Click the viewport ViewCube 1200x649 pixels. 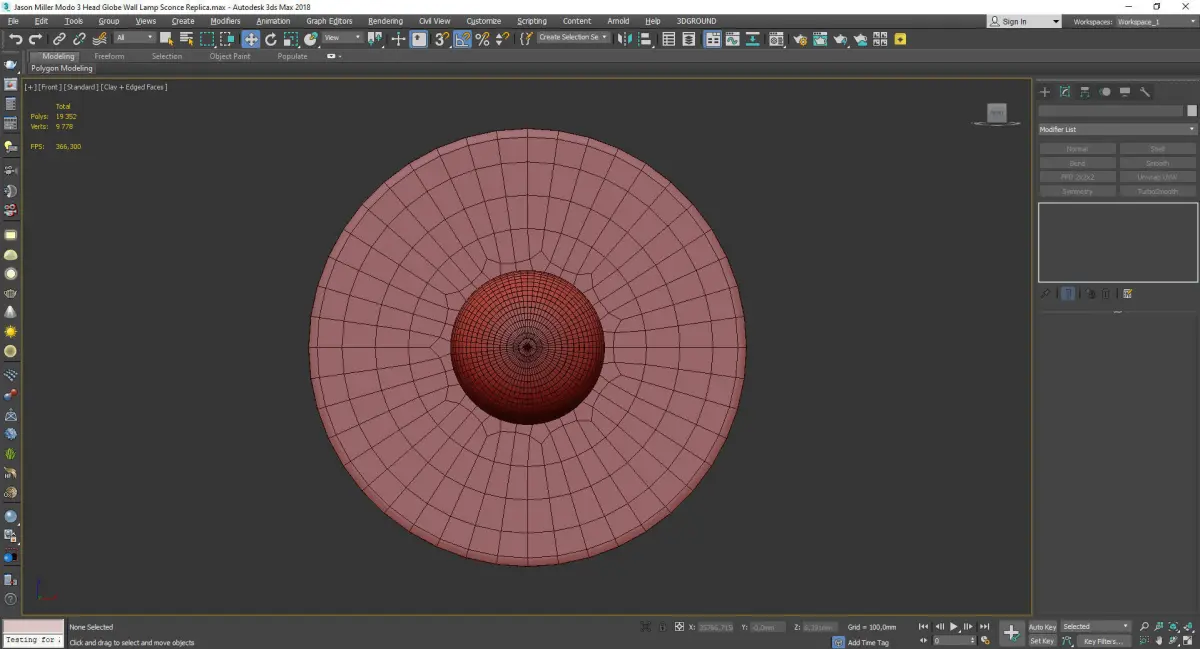pyautogui.click(x=996, y=114)
